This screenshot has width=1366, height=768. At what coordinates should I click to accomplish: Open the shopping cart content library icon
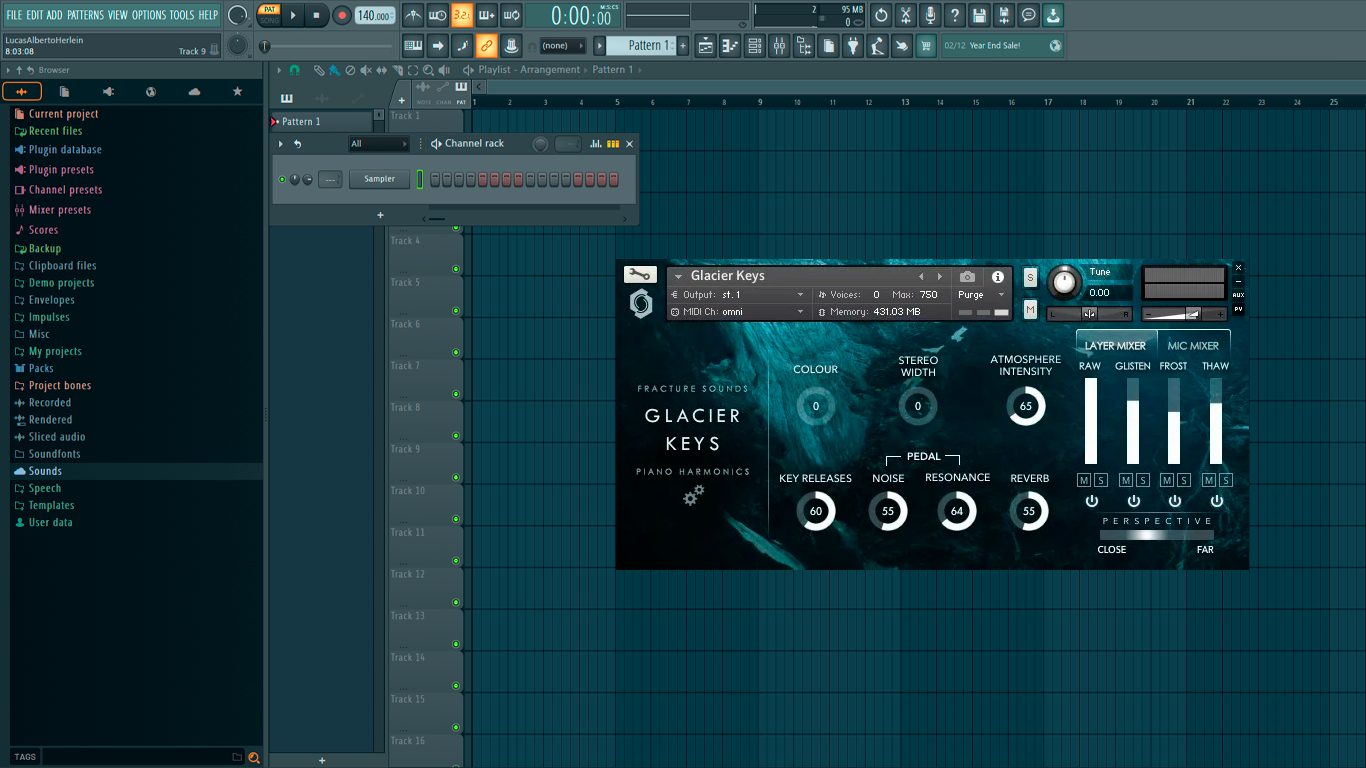[x=926, y=45]
